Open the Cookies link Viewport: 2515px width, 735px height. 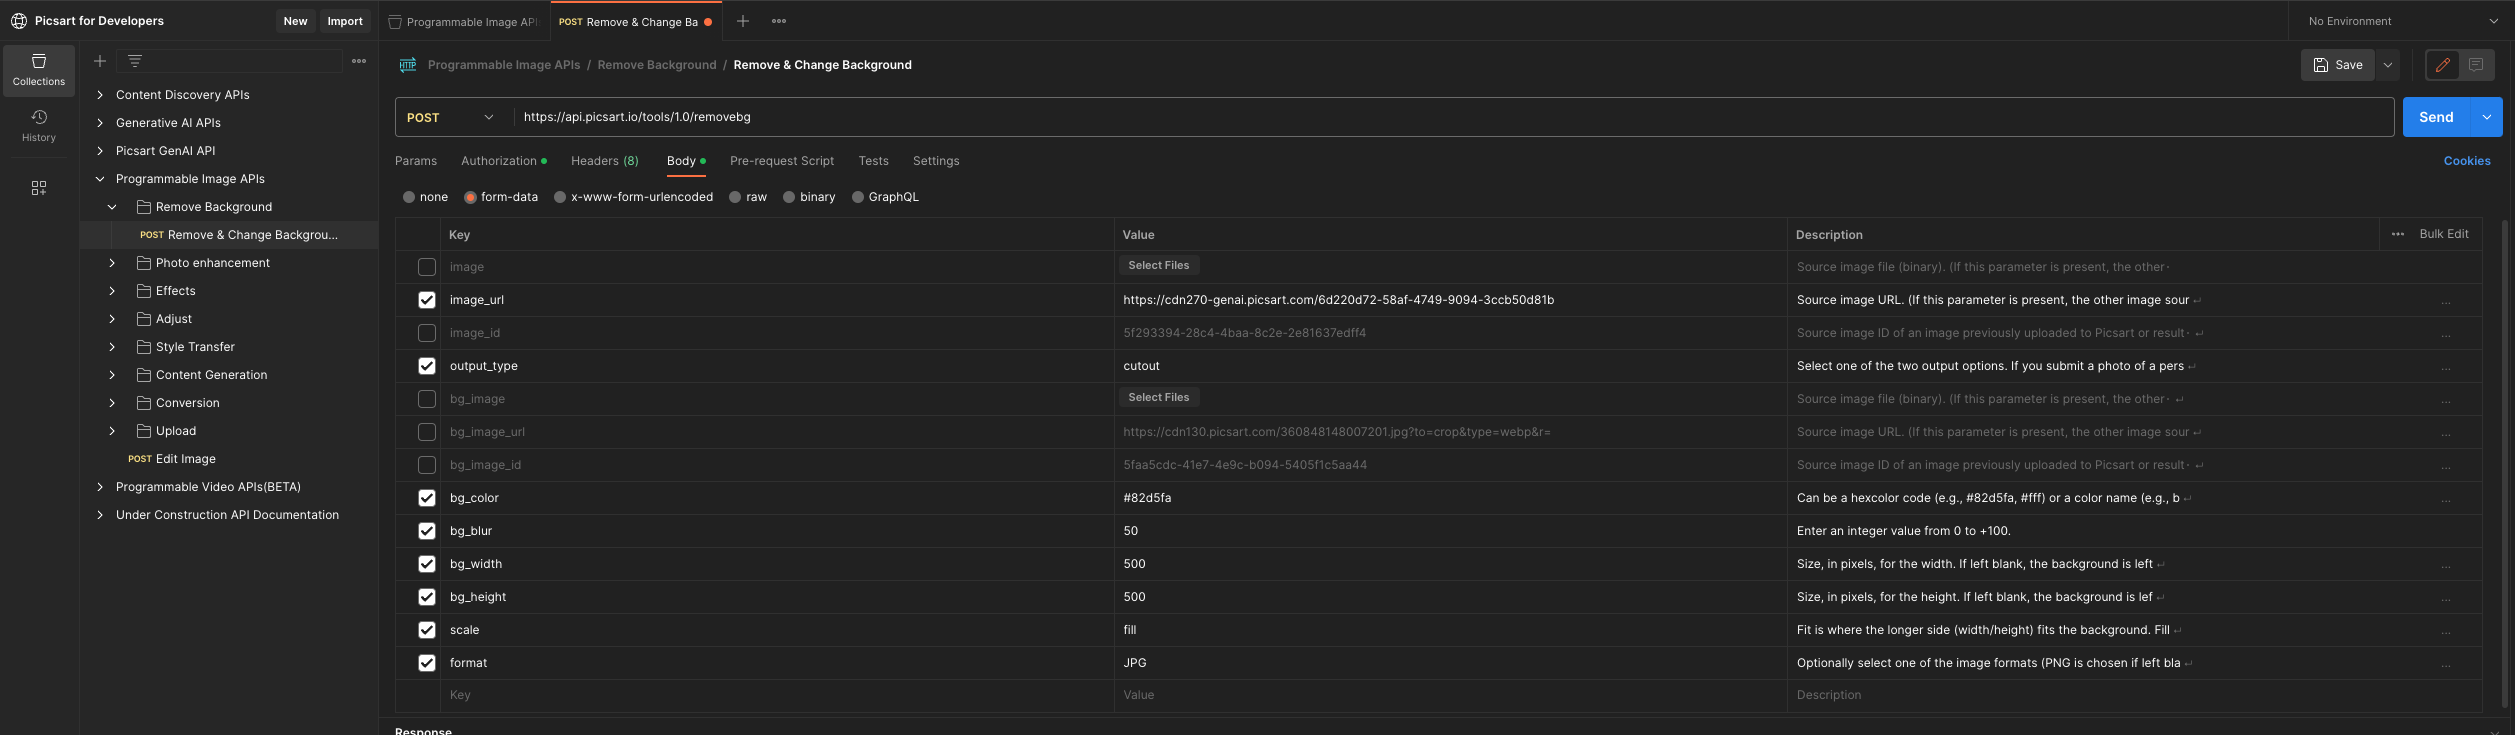tap(2467, 161)
